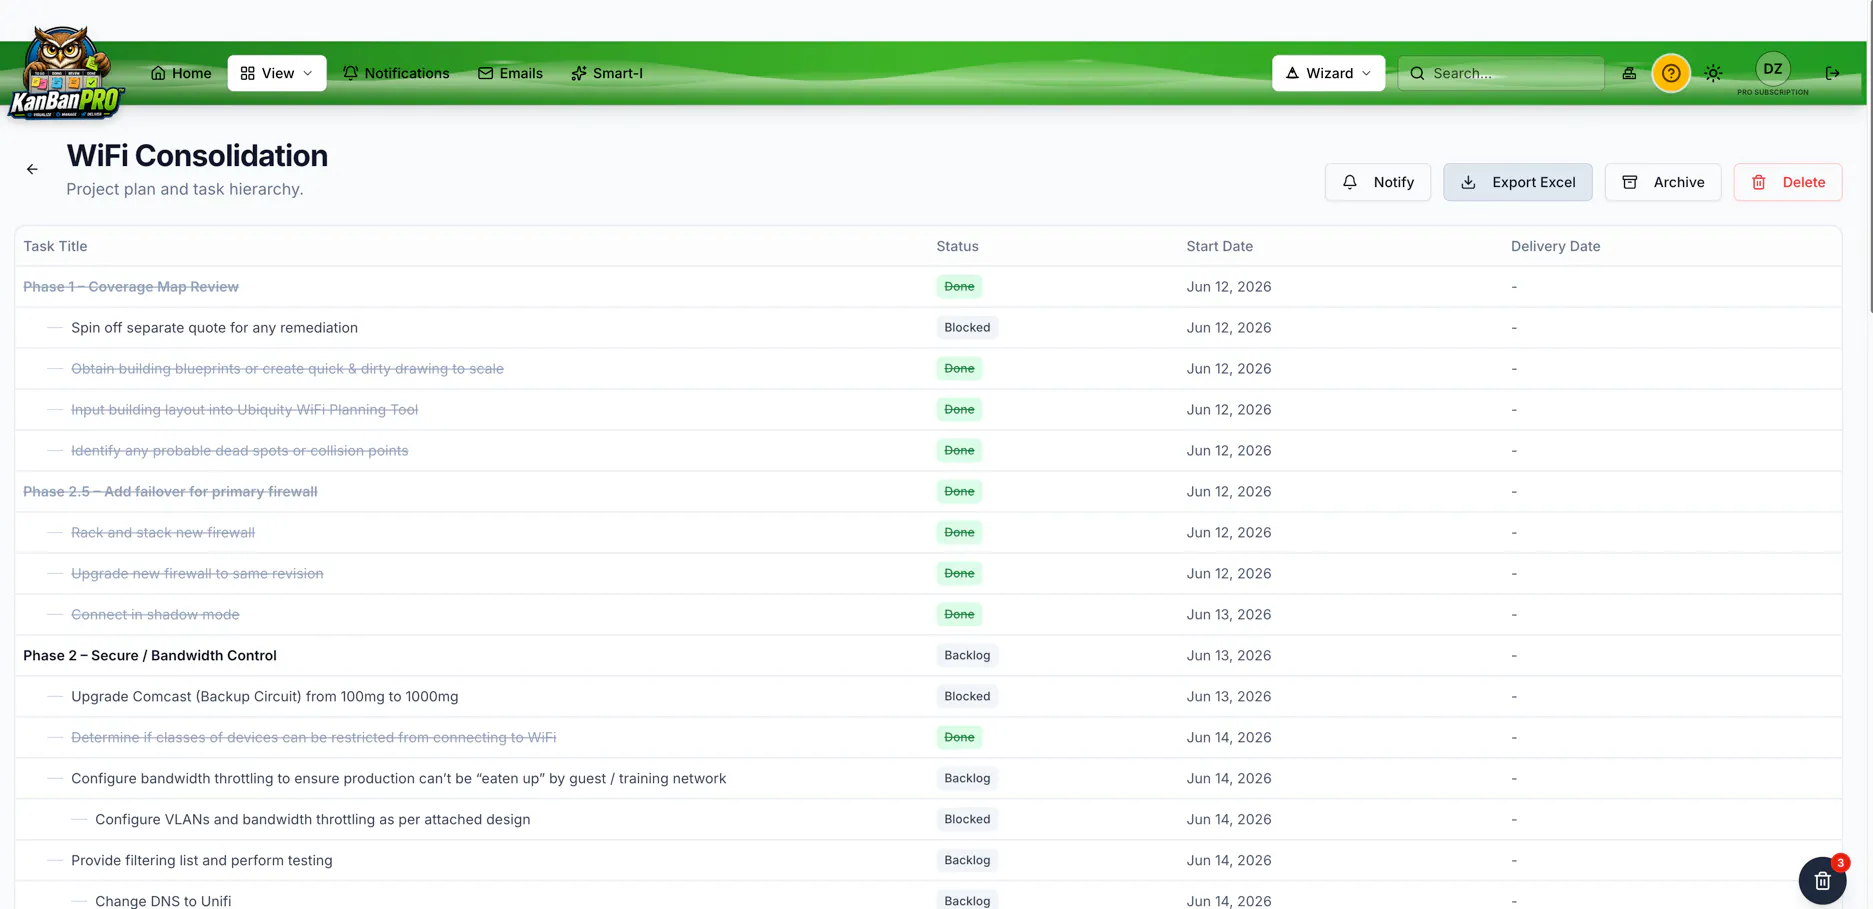Image resolution: width=1873 pixels, height=909 pixels.
Task: Click start date Jun 13, 2026 of Connect in shadow mode
Action: [1229, 615]
